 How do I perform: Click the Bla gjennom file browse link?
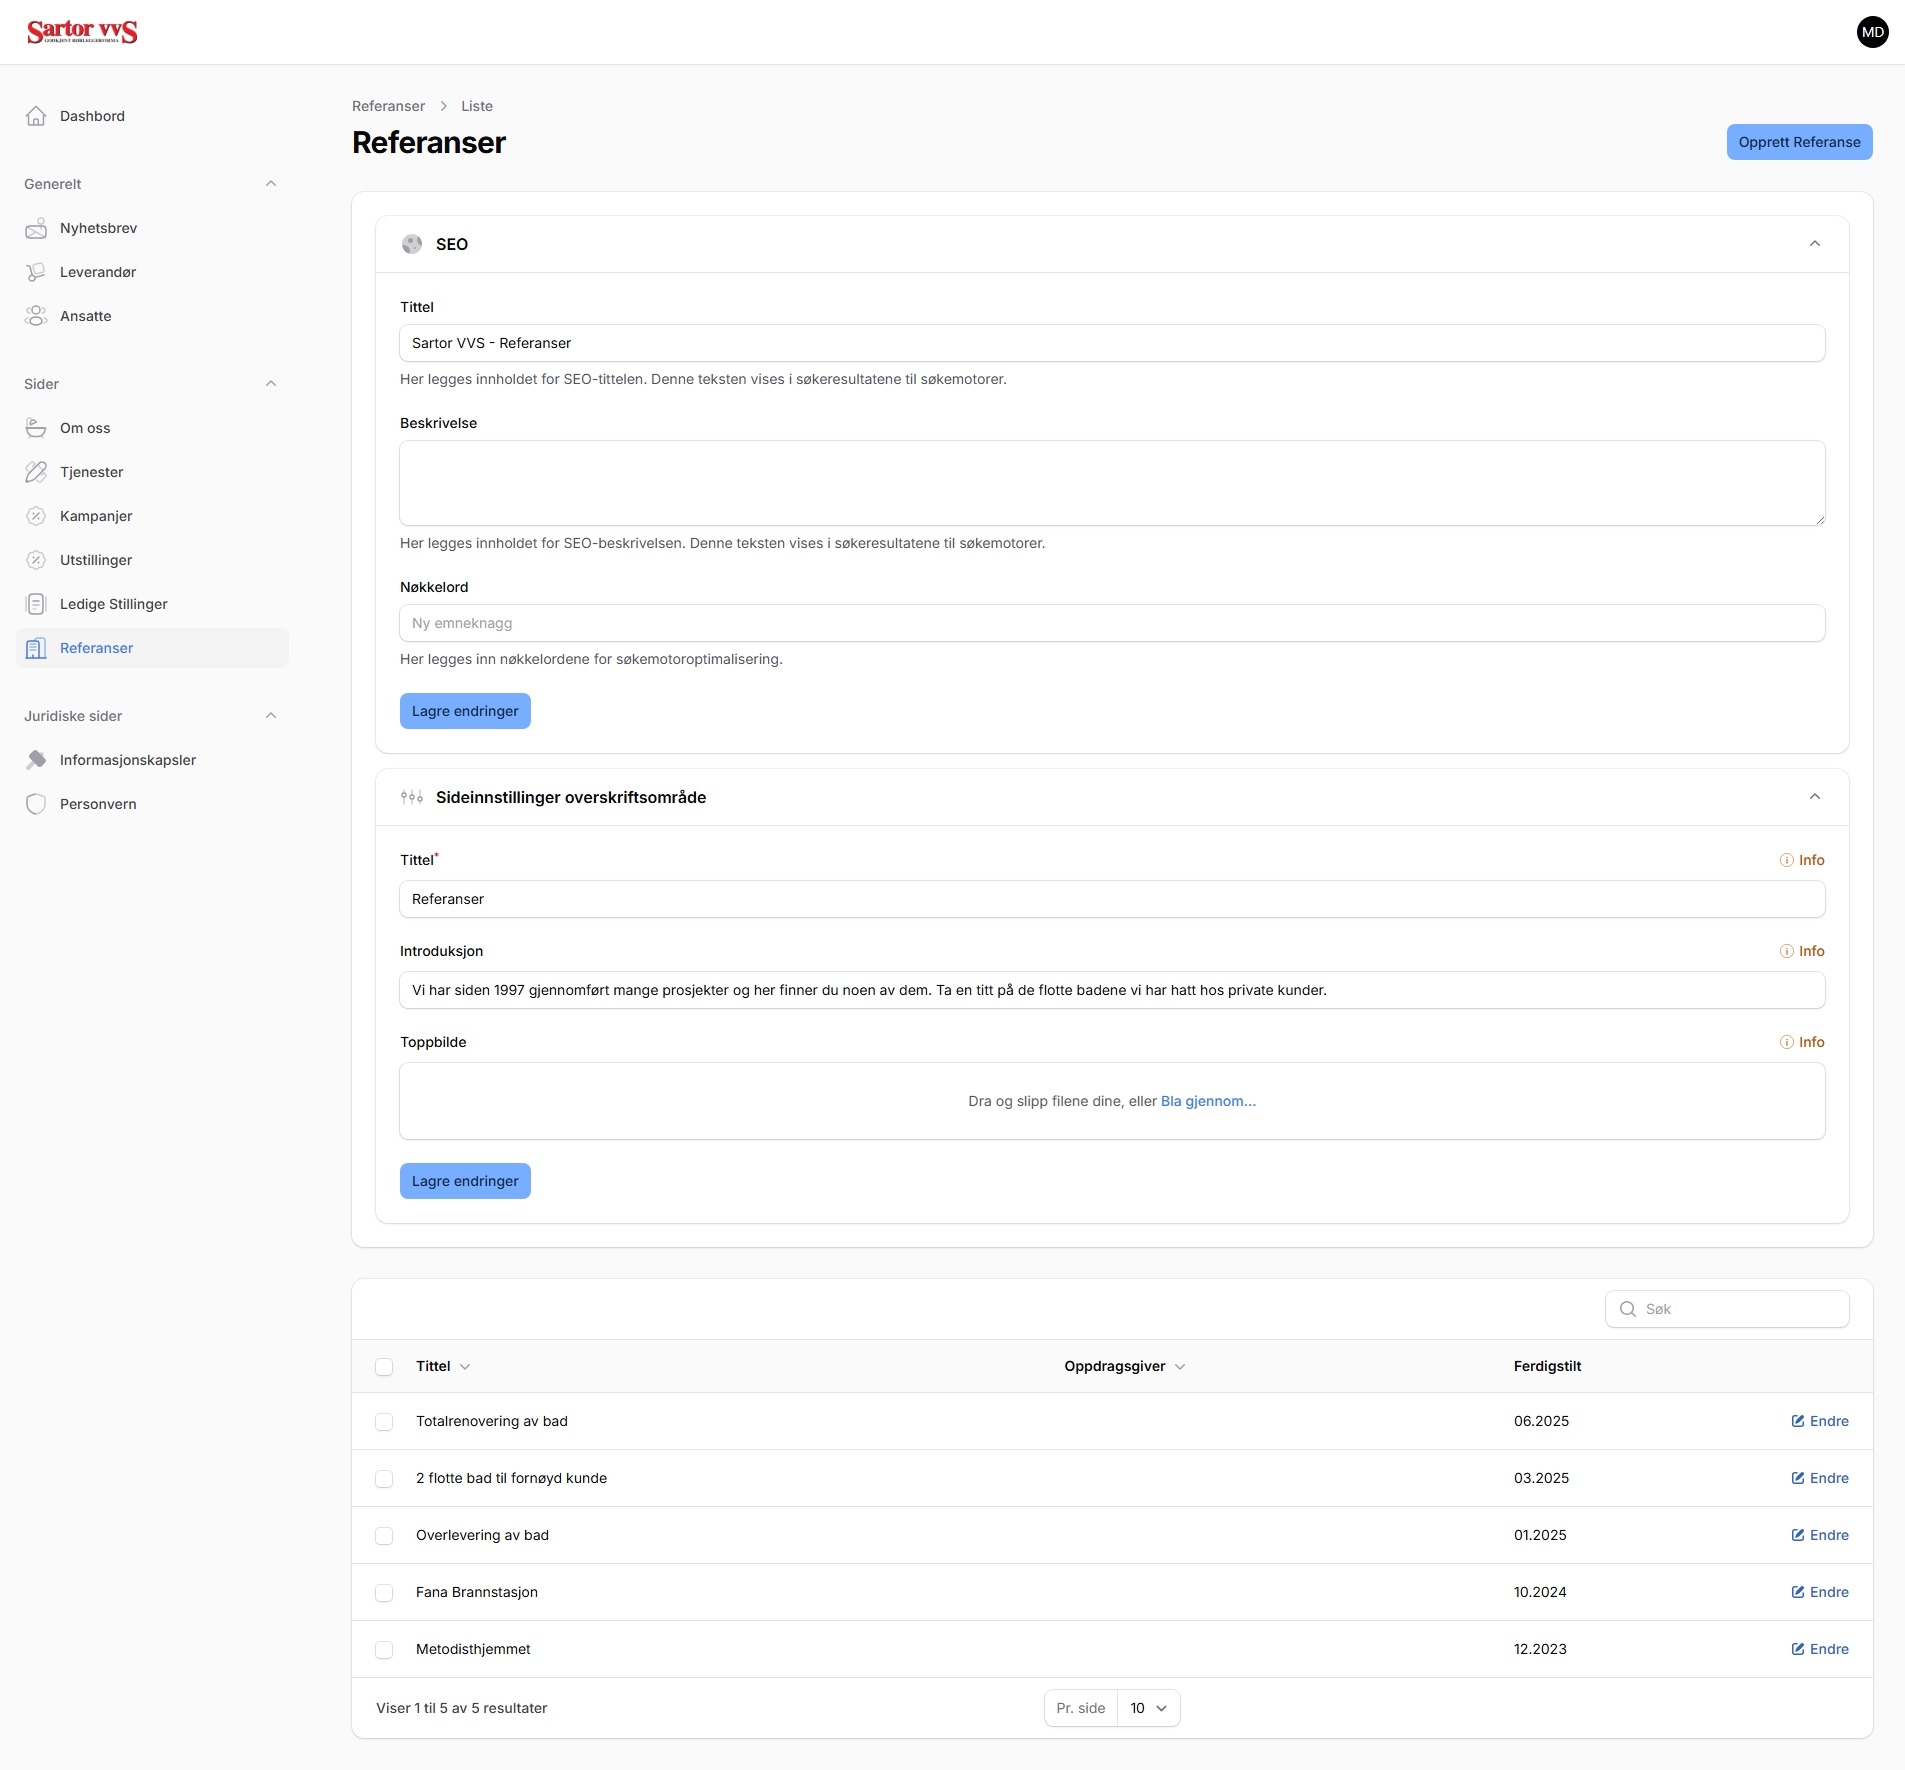(x=1207, y=1101)
